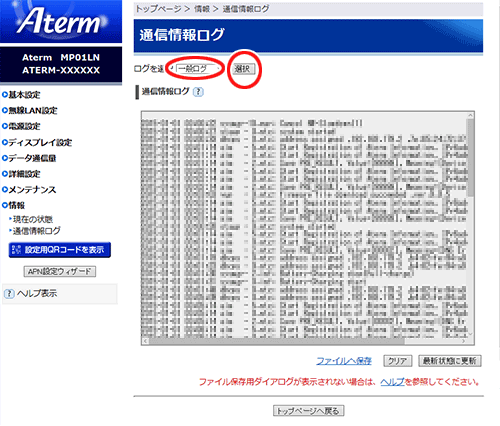Click the 選択 button
This screenshot has width=500, height=426.
pyautogui.click(x=243, y=69)
